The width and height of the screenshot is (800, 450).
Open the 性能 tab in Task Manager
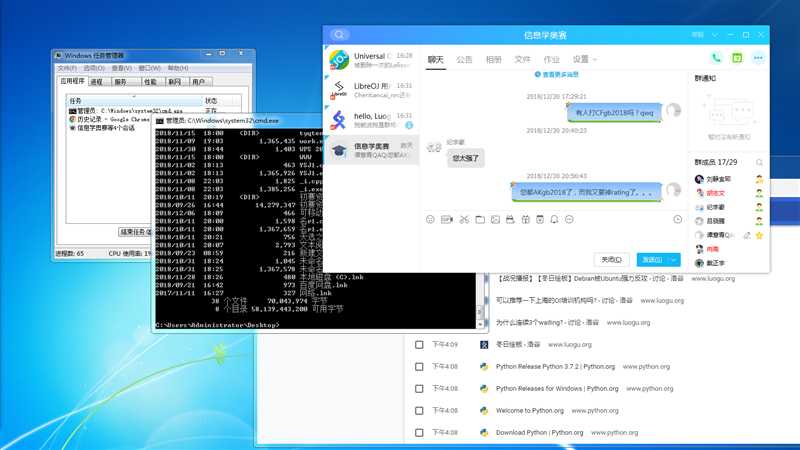(x=150, y=82)
